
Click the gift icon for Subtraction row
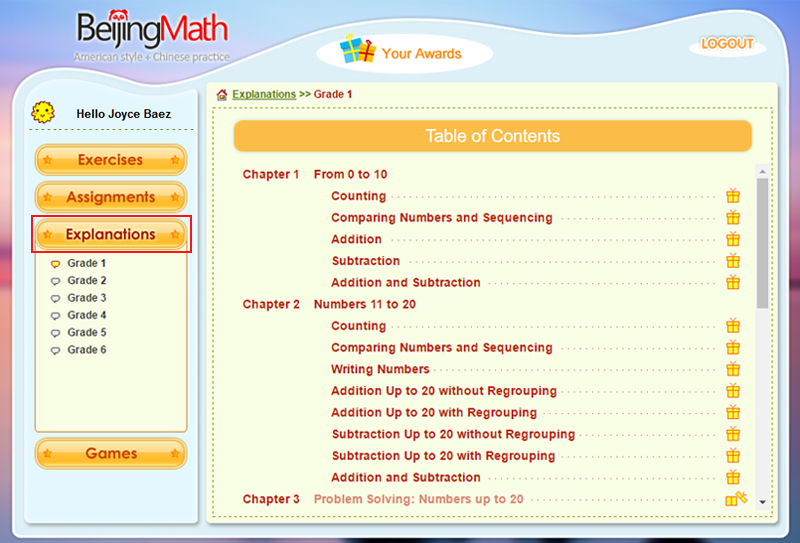(733, 261)
